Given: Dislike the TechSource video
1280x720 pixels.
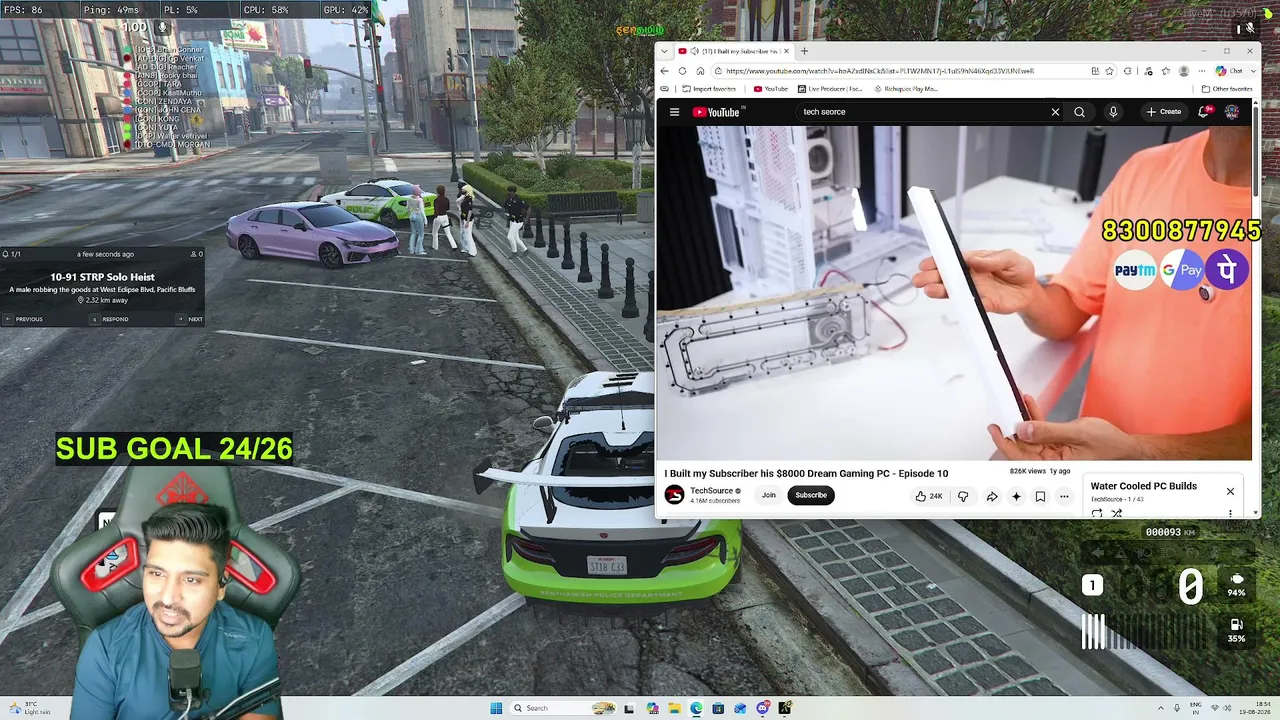Looking at the screenshot, I should 963,496.
